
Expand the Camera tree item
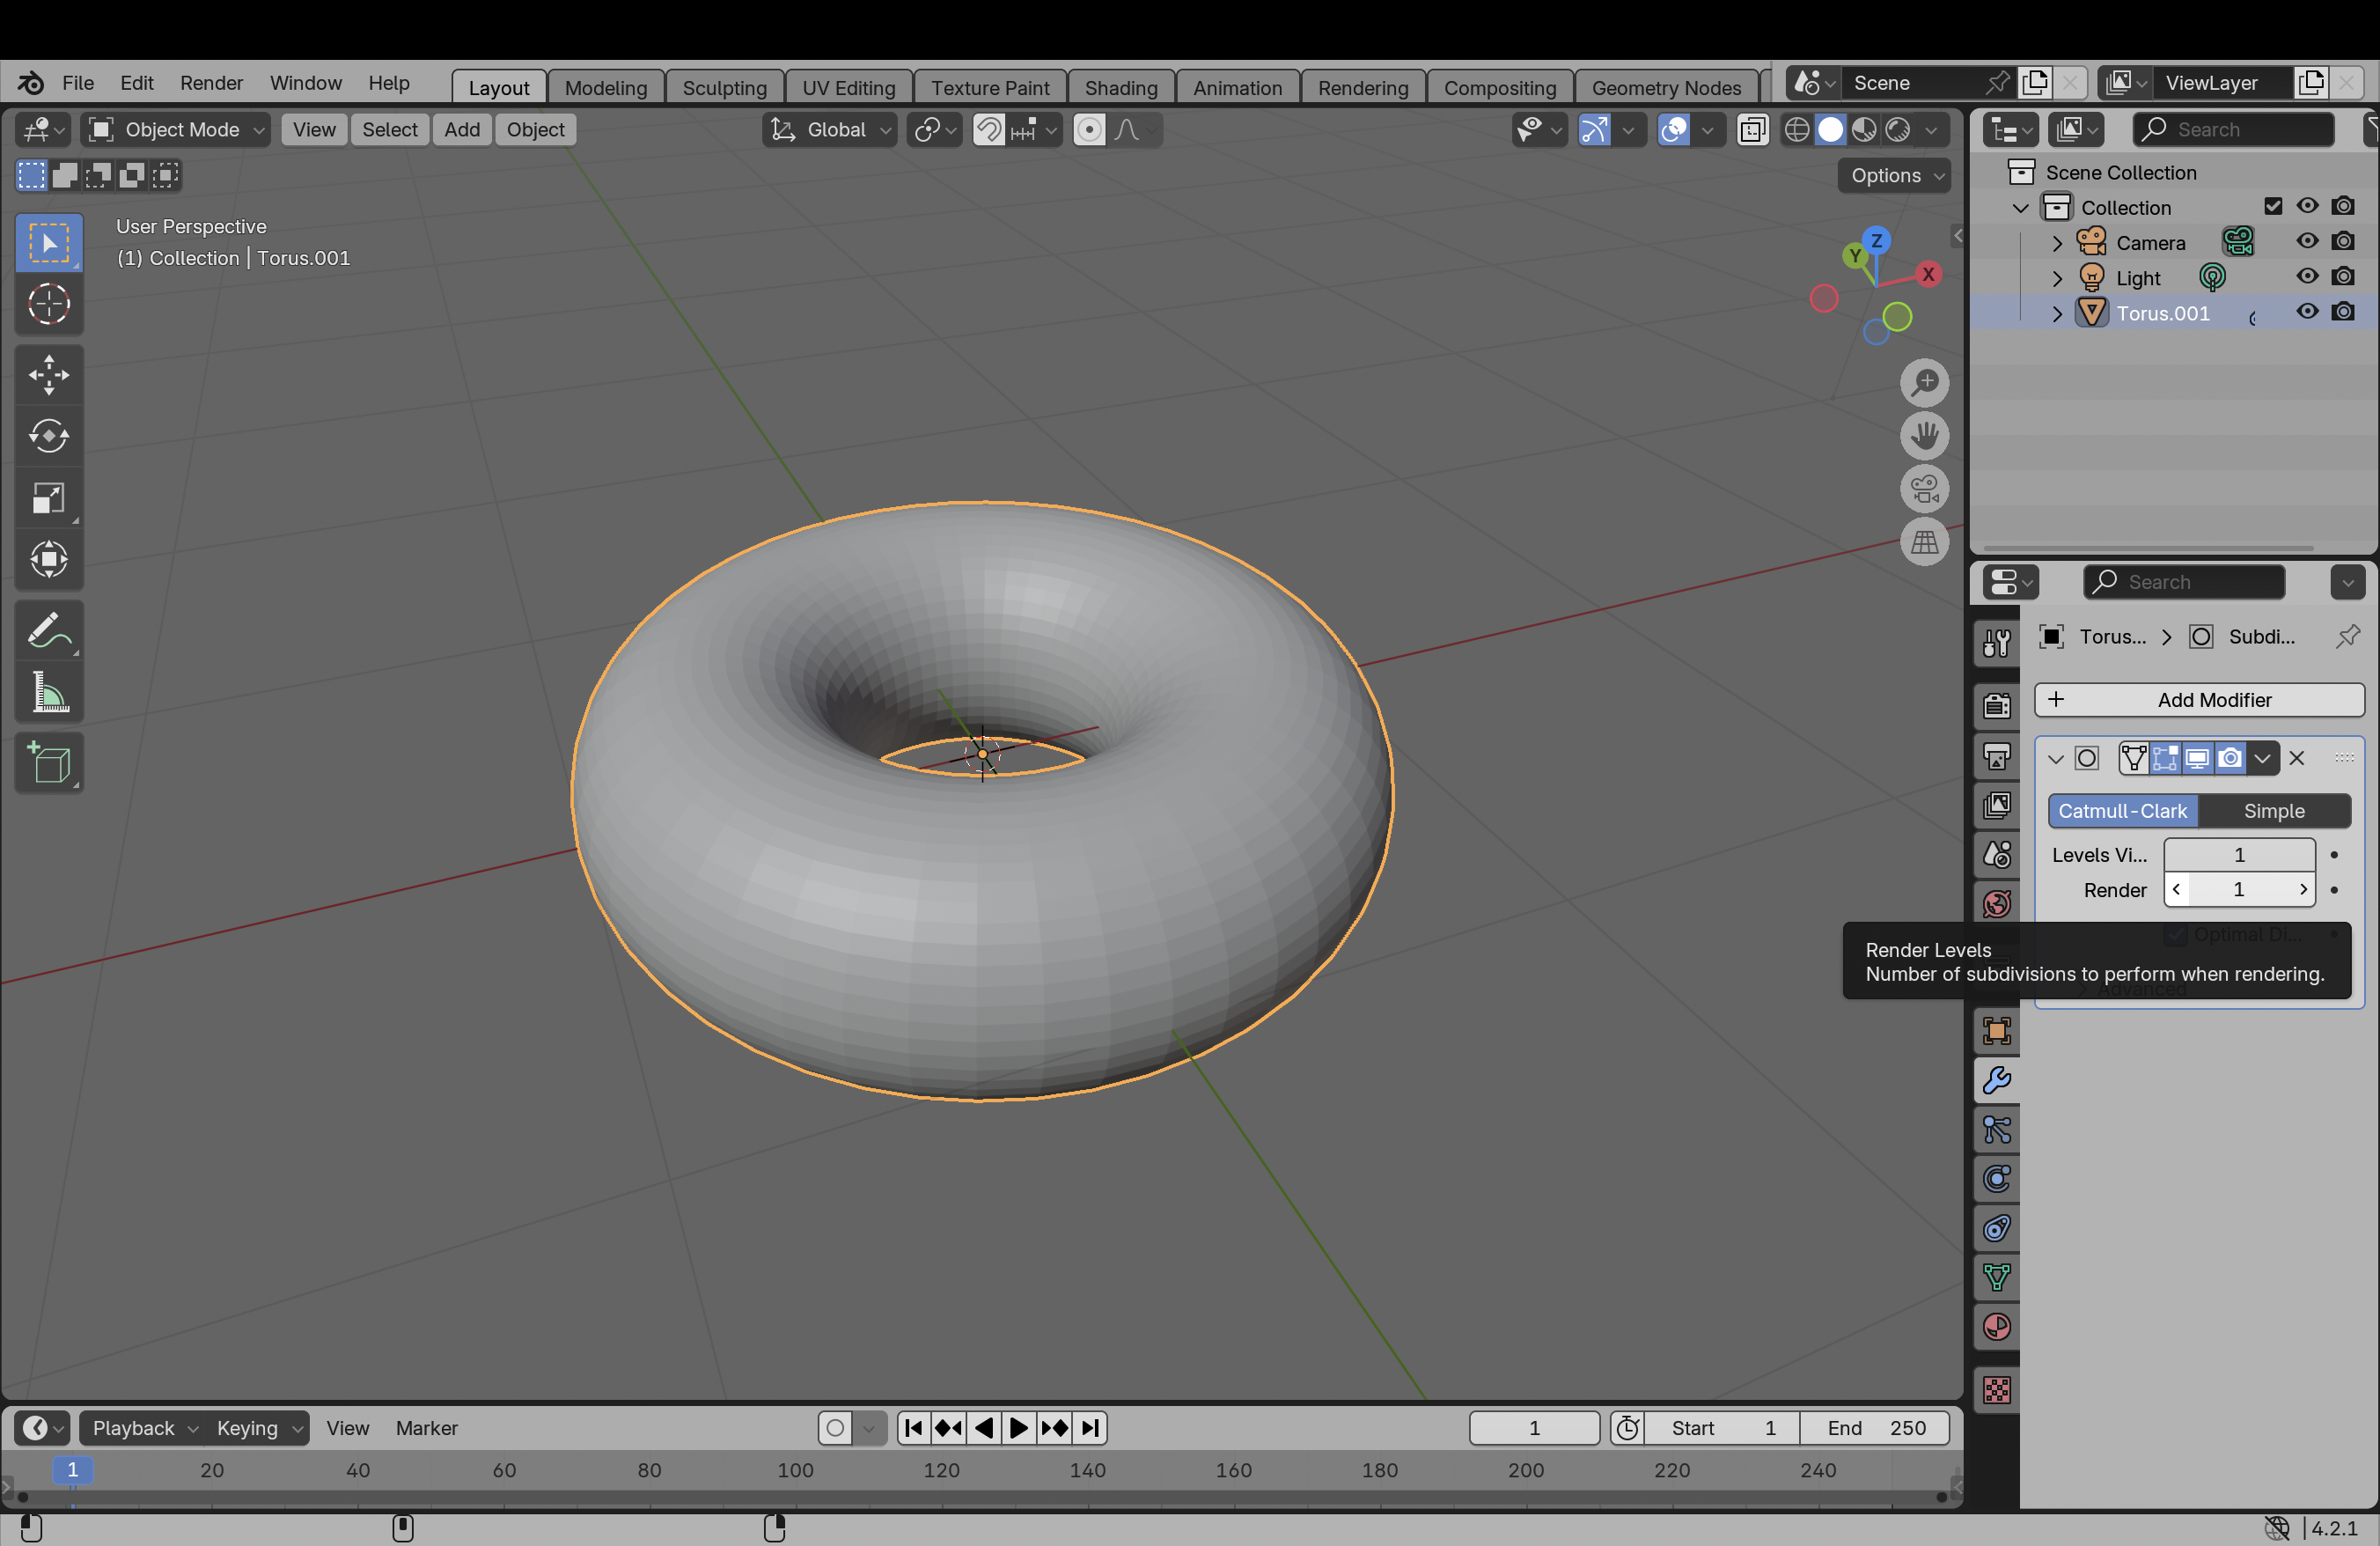tap(2057, 243)
